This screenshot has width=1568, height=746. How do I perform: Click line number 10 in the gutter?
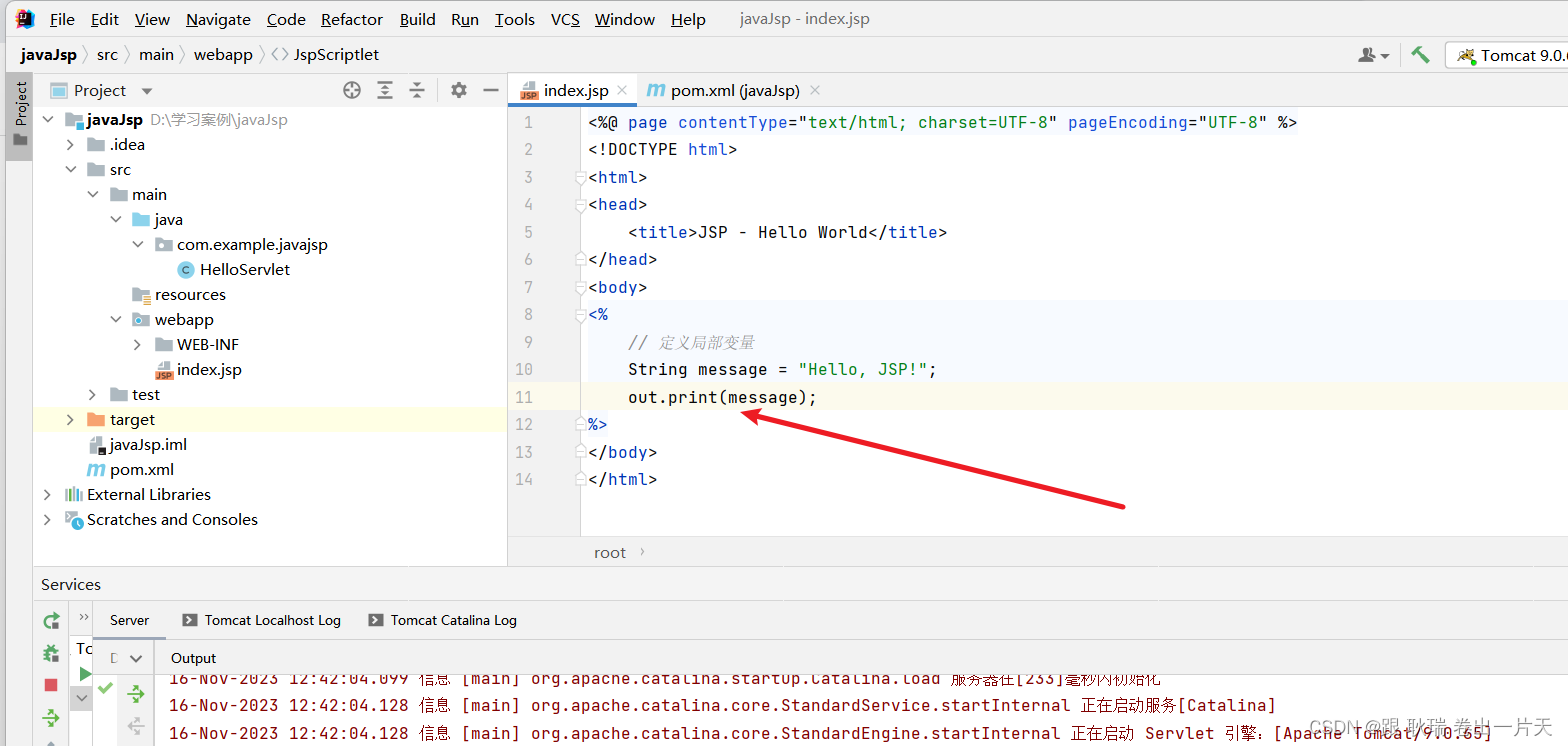[x=523, y=370]
